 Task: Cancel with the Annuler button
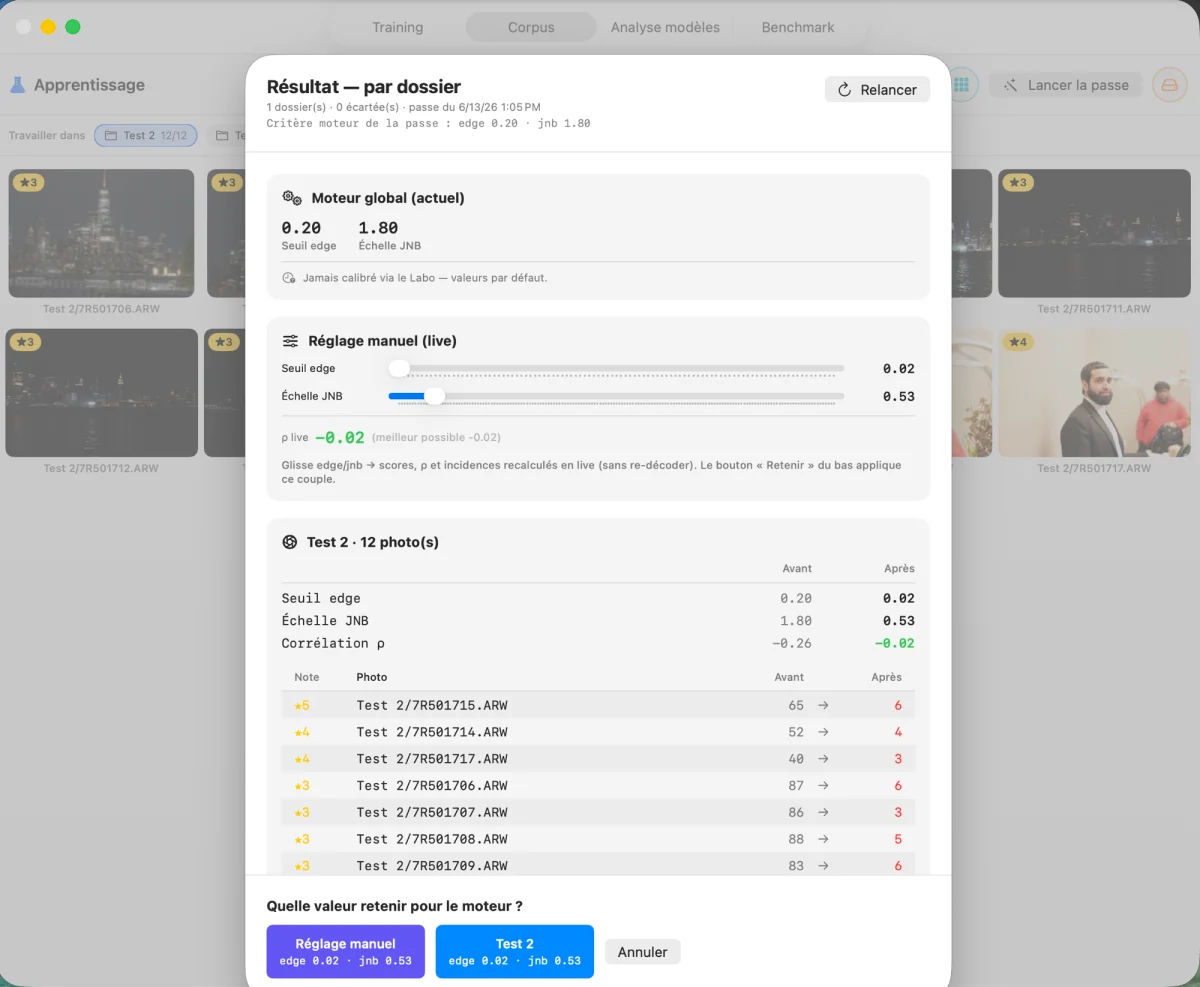pos(642,952)
